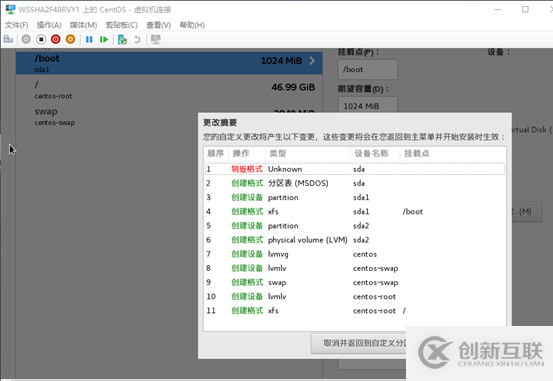Screen dimensions: 553x381
Task: Click 取消并返回到自定义分区 button
Action: coord(358,343)
